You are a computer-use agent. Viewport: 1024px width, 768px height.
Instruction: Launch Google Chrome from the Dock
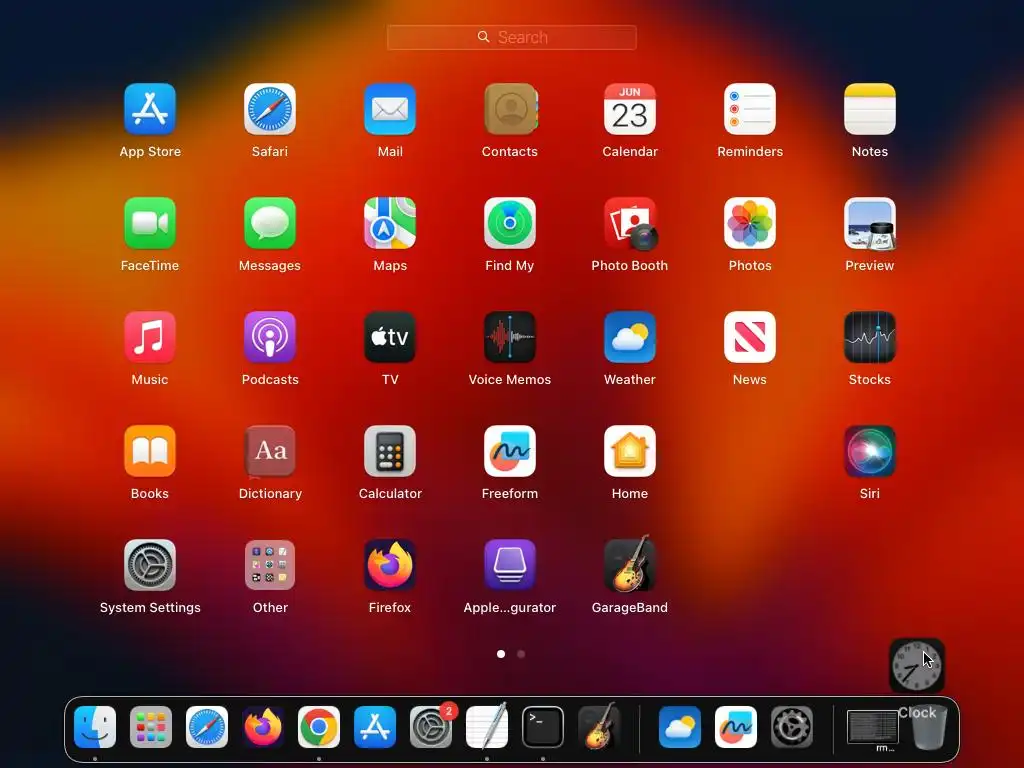click(319, 727)
